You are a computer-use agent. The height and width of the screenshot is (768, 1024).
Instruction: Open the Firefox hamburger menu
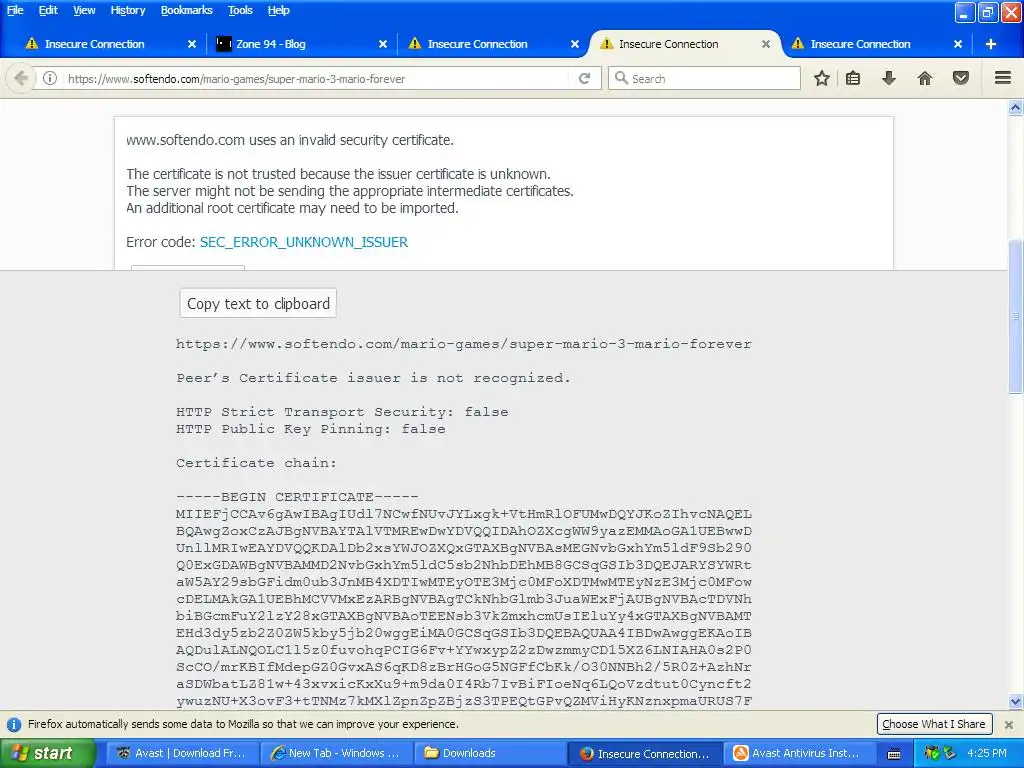[x=1003, y=78]
